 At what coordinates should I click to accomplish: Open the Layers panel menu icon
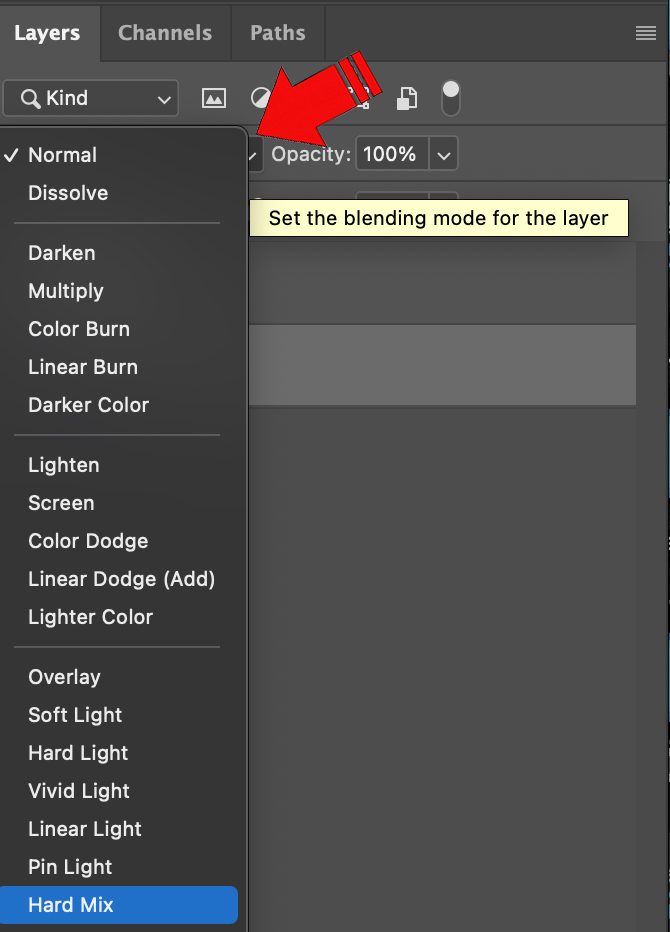pyautogui.click(x=645, y=32)
